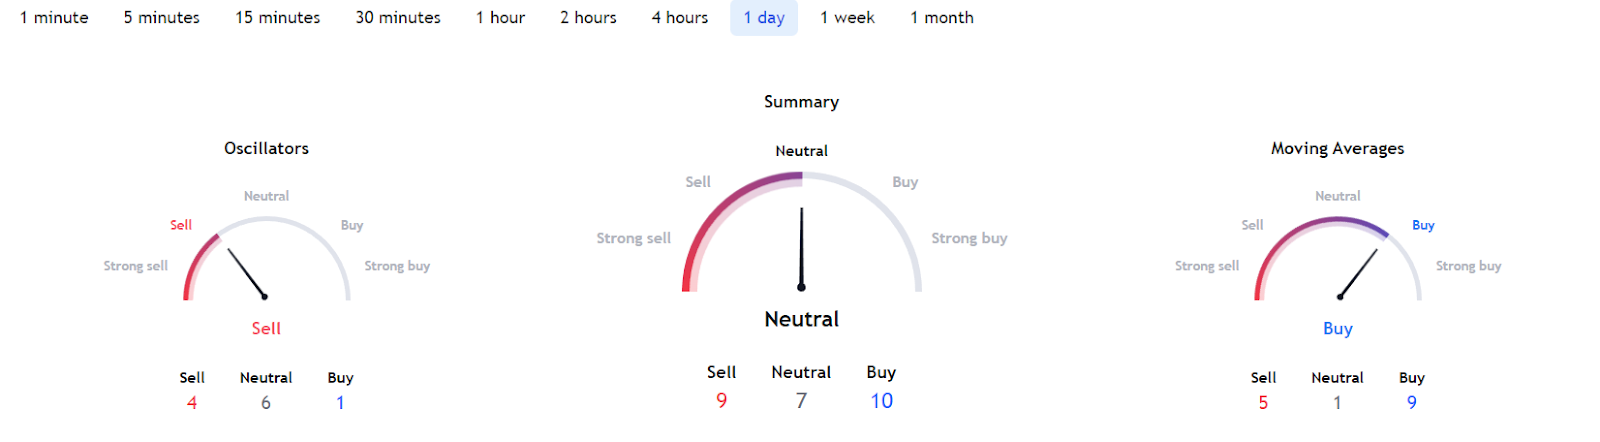Select the 1 hour timeframe
Image resolution: width=1600 pixels, height=442 pixels.
click(500, 18)
